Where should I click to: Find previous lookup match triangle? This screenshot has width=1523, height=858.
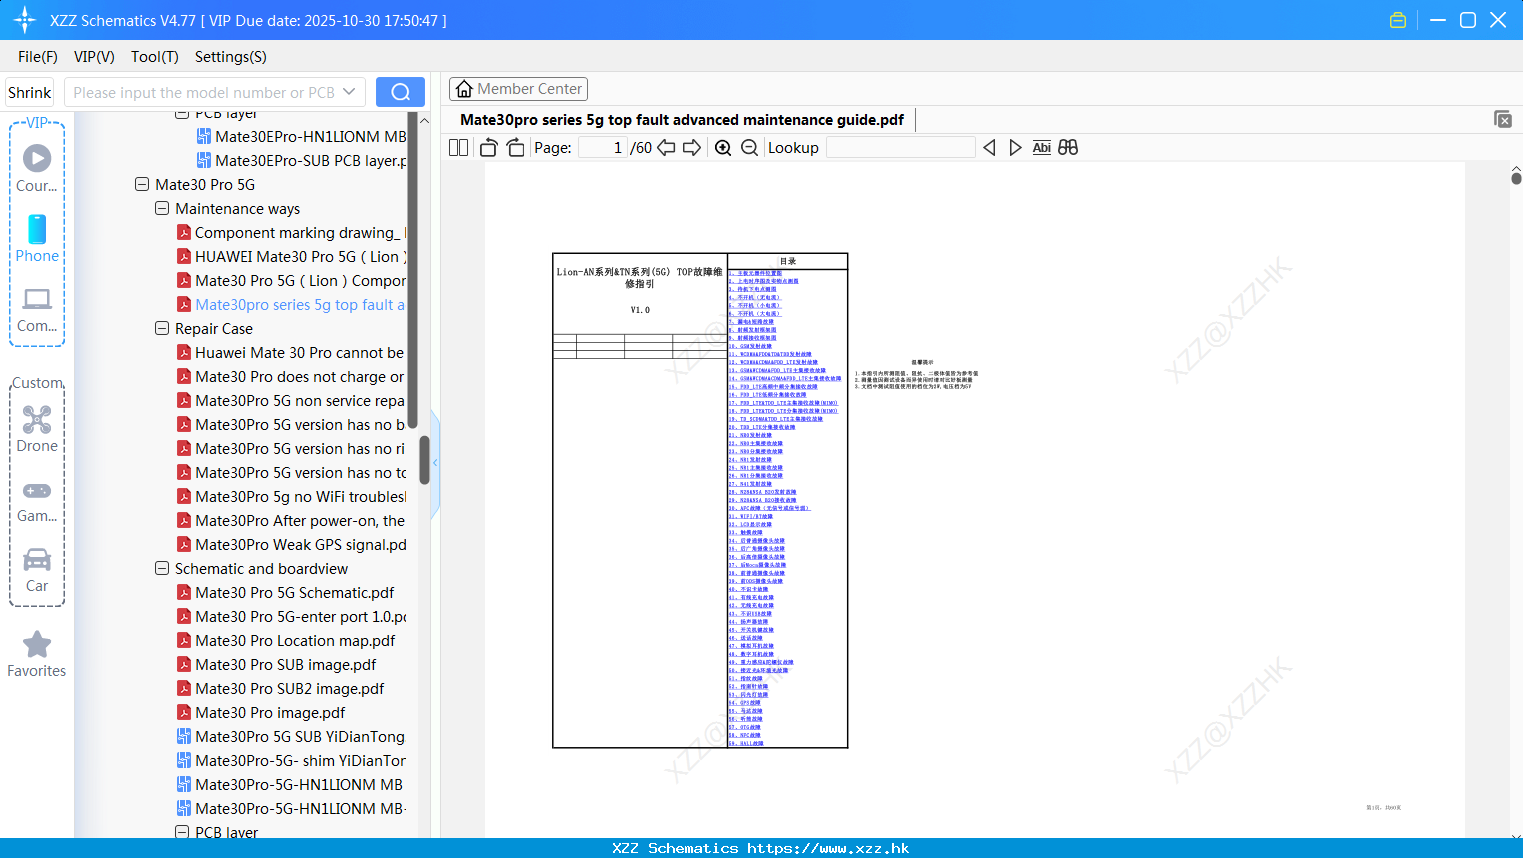(x=989, y=148)
